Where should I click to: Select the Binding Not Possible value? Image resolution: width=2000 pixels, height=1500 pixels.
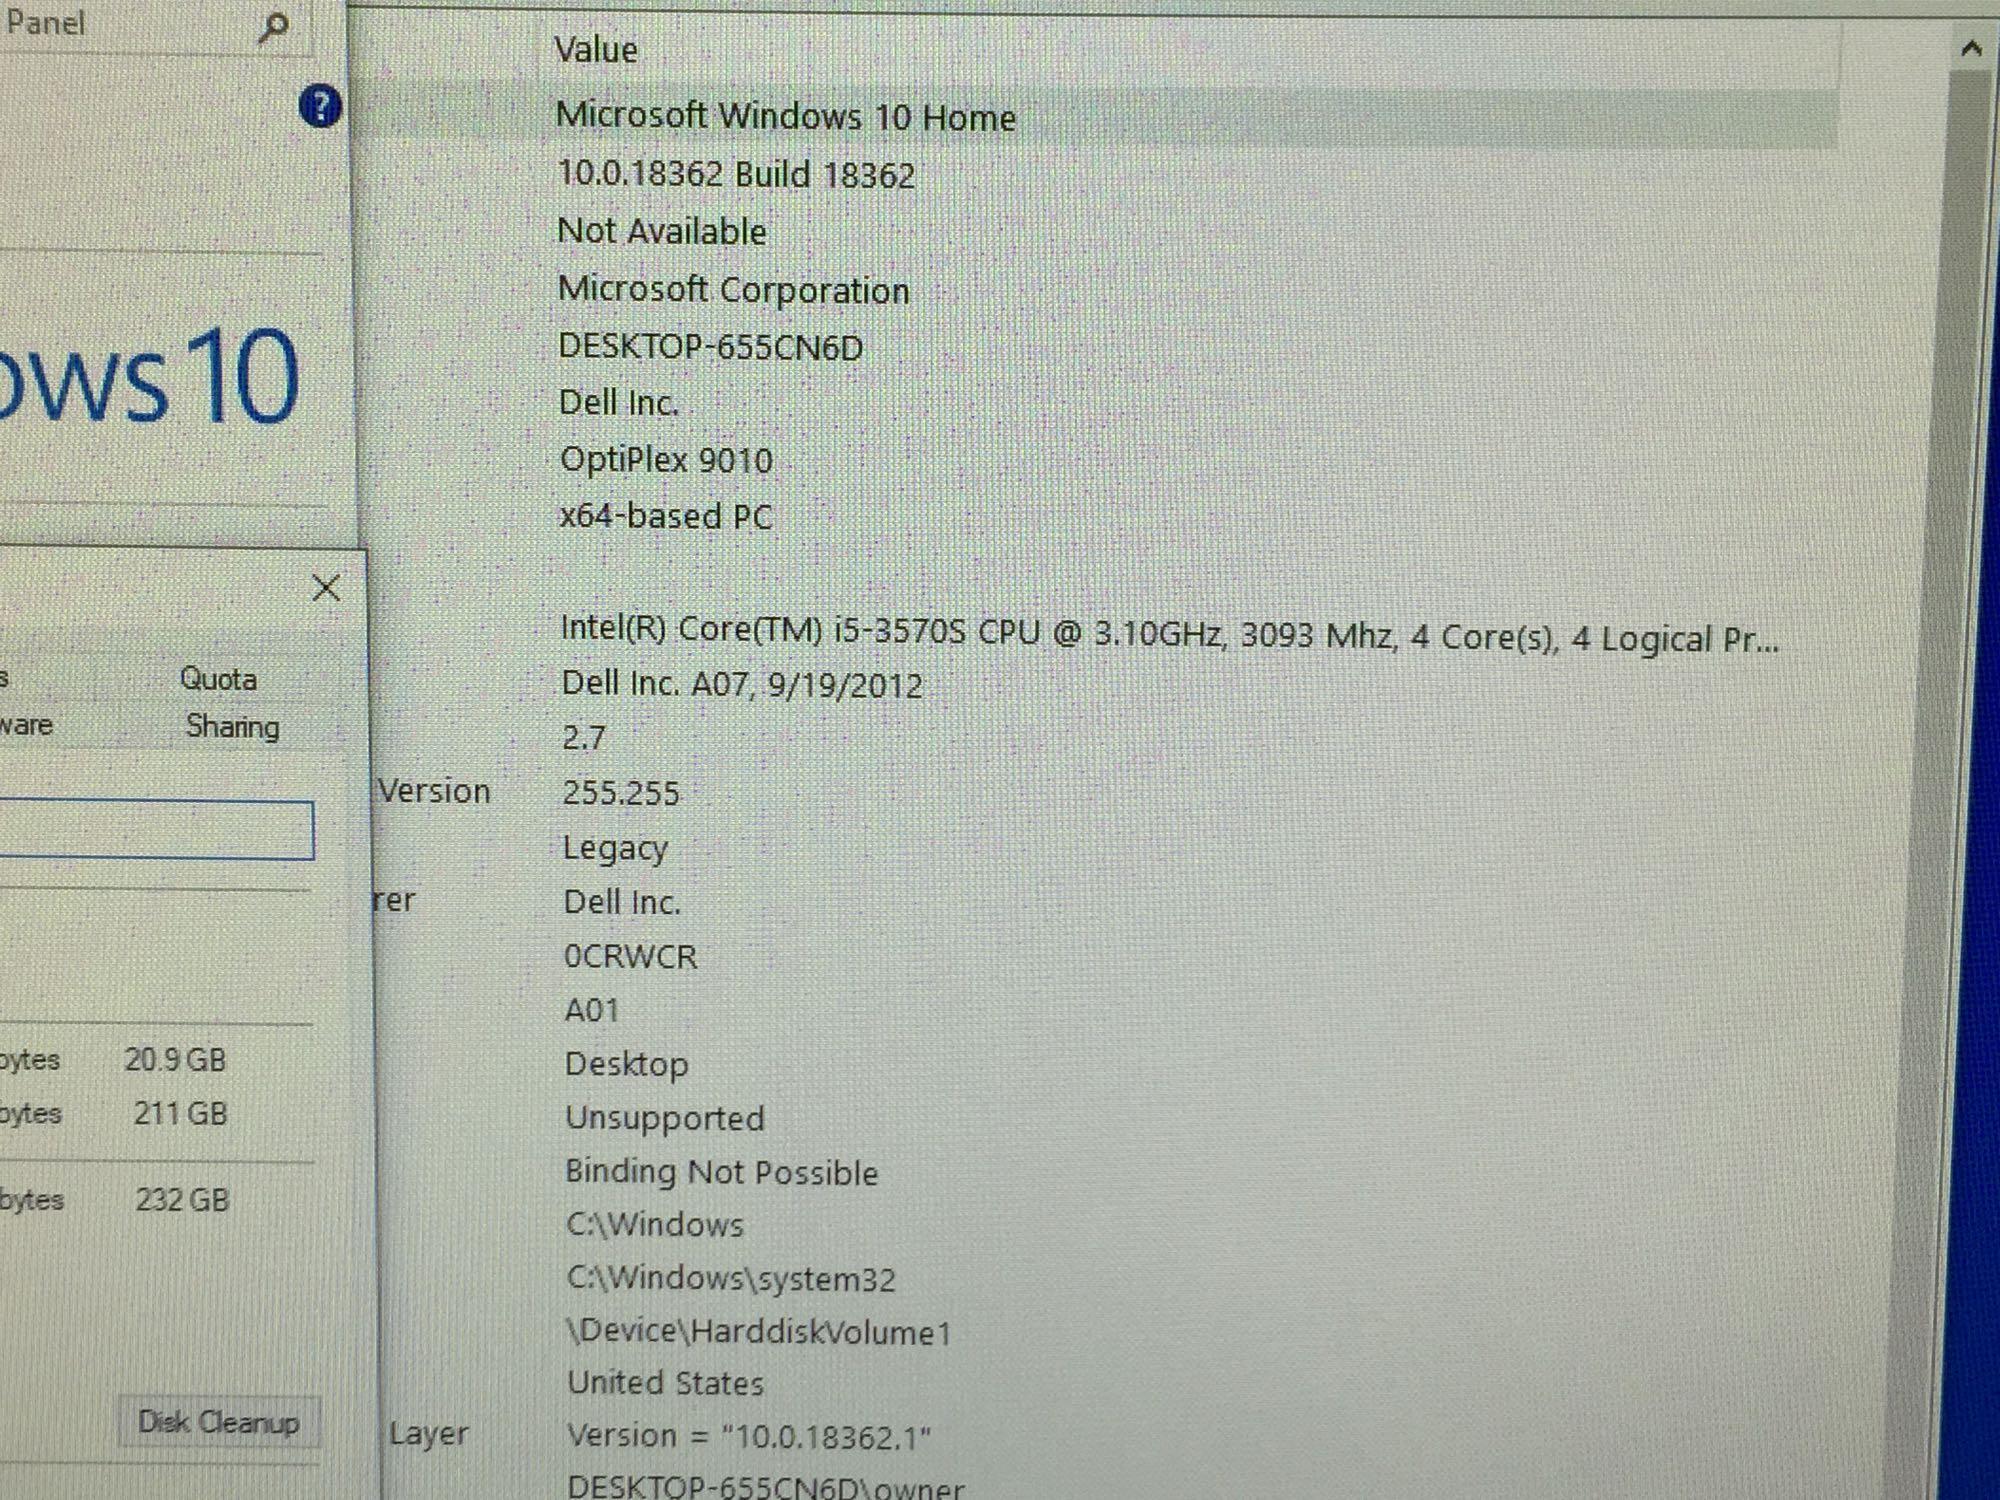(722, 1172)
